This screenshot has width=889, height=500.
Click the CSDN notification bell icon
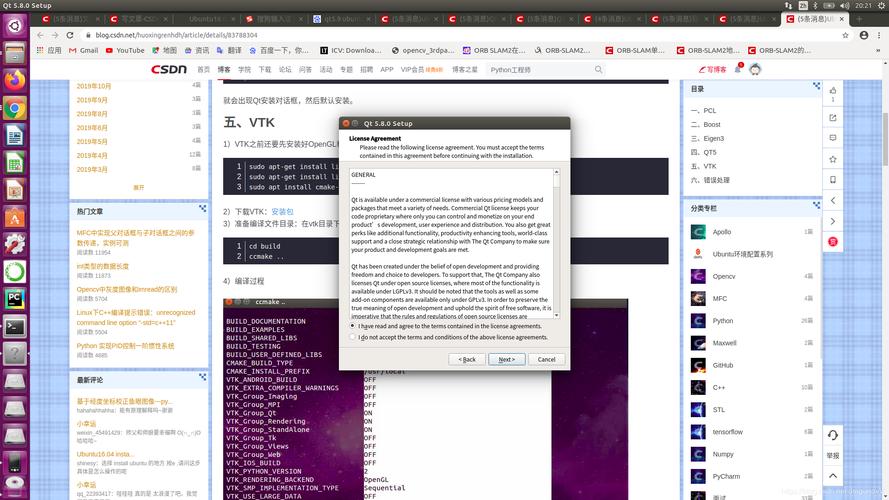(x=738, y=69)
